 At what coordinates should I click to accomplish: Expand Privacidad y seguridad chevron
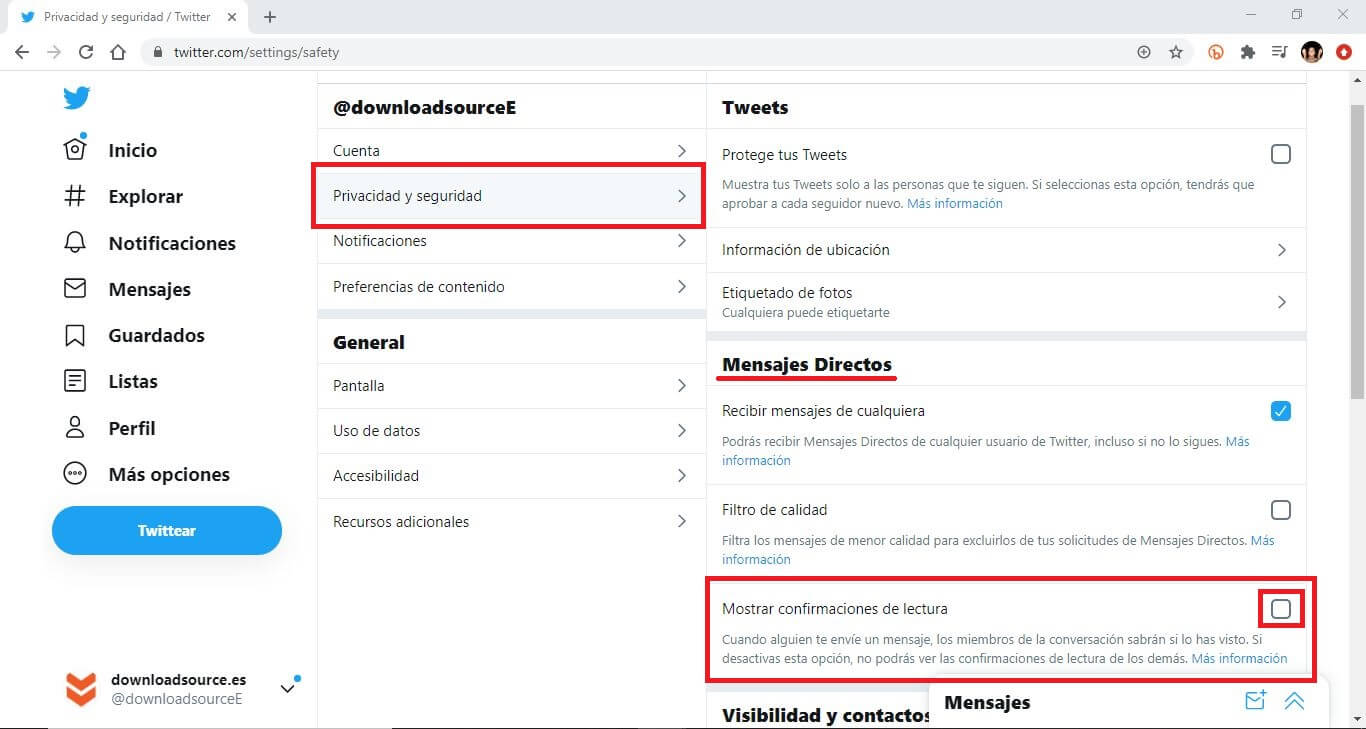click(681, 195)
